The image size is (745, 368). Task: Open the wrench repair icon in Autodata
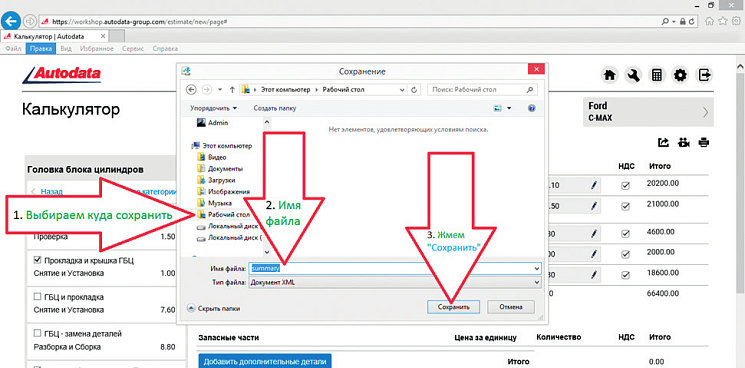tap(633, 75)
